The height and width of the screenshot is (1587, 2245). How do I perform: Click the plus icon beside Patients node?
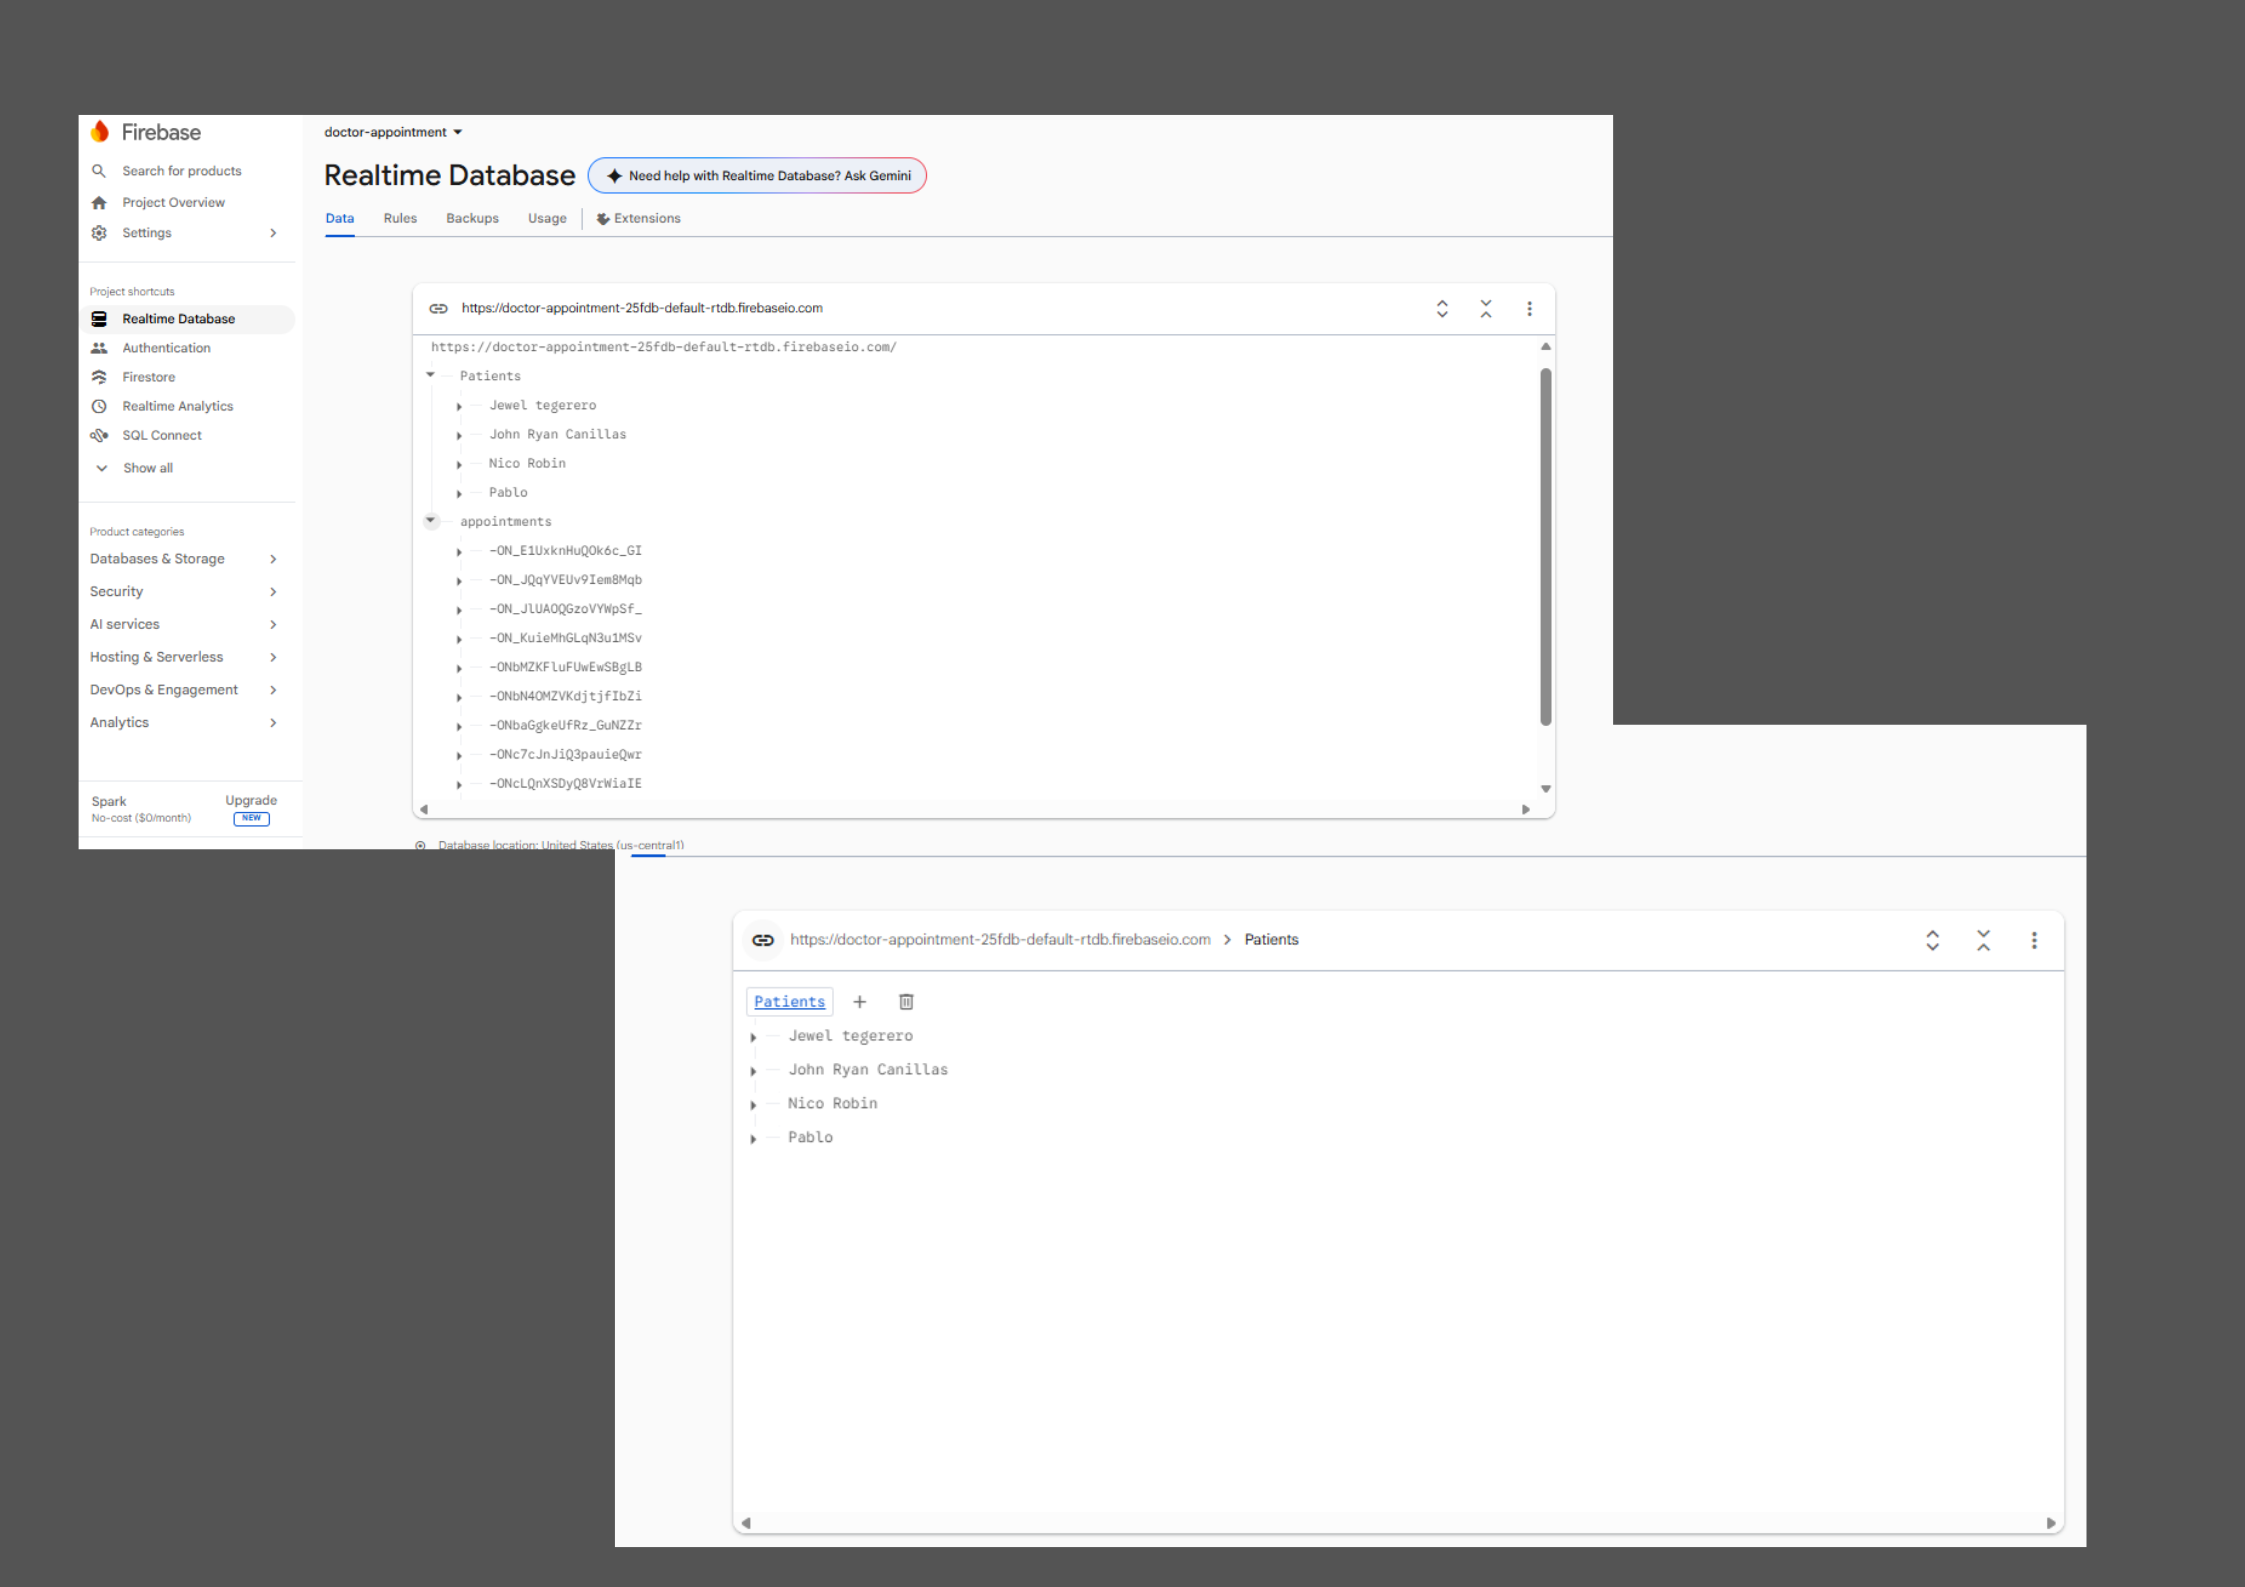tap(859, 1002)
